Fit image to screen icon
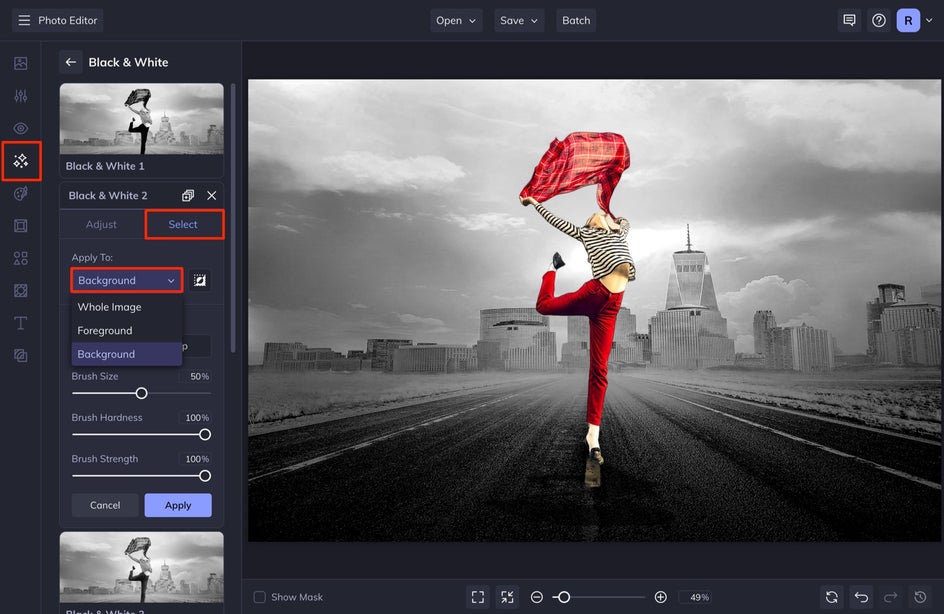This screenshot has height=614, width=944. 478,597
